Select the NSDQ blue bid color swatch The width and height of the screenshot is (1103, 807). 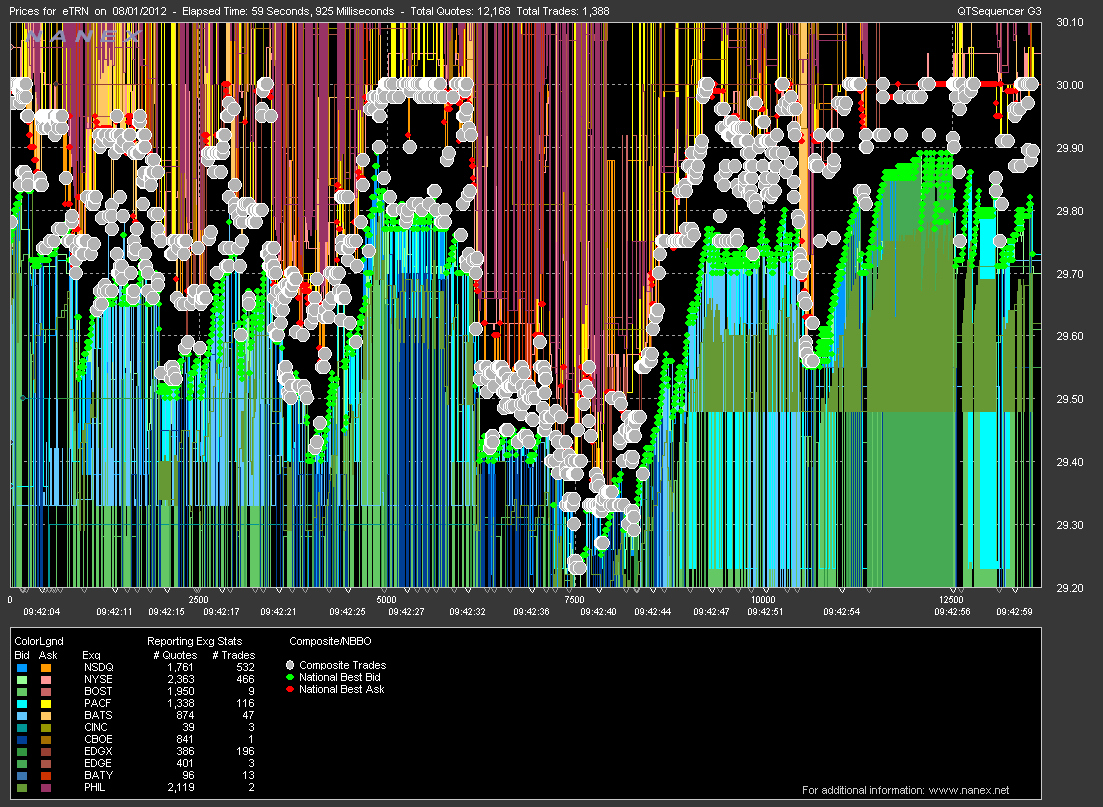click(22, 666)
